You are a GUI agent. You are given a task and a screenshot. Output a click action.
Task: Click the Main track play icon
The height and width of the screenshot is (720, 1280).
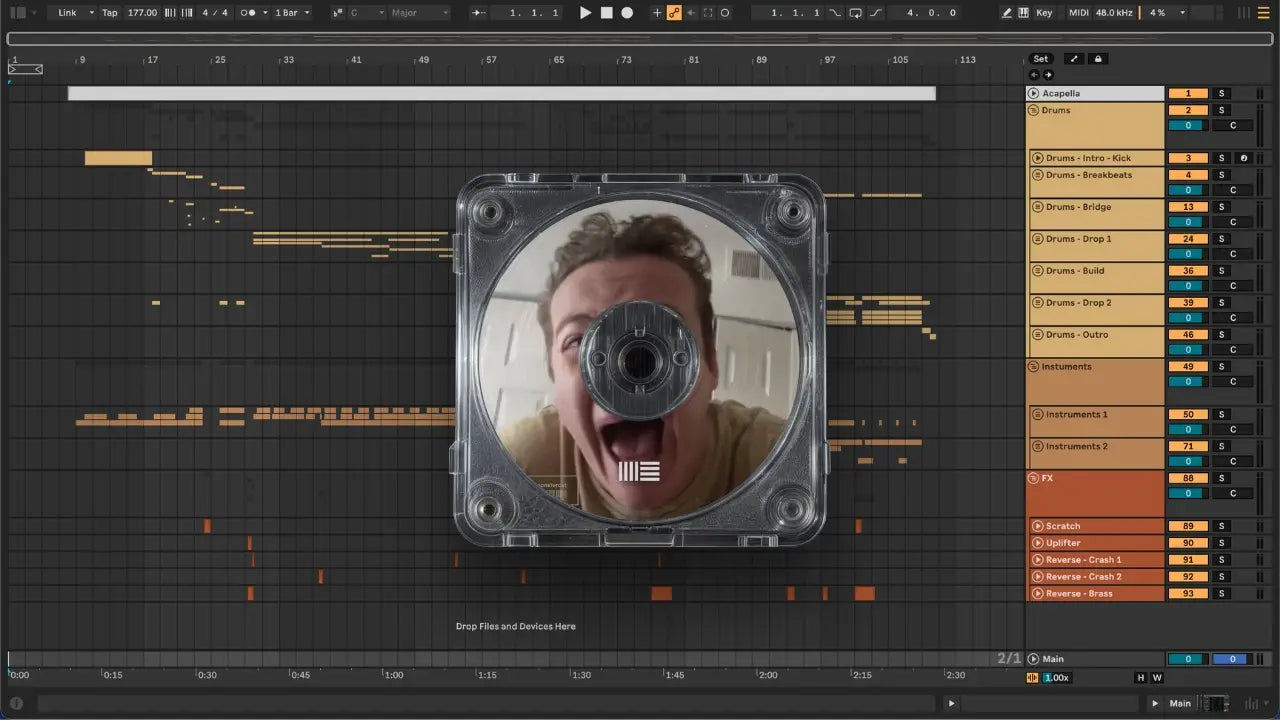pos(1034,659)
